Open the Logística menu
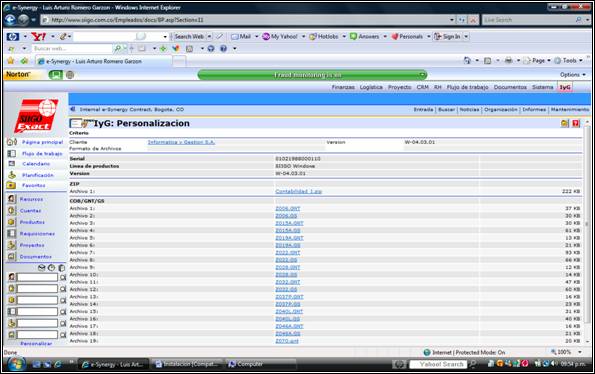The height and width of the screenshot is (374, 595). [371, 87]
